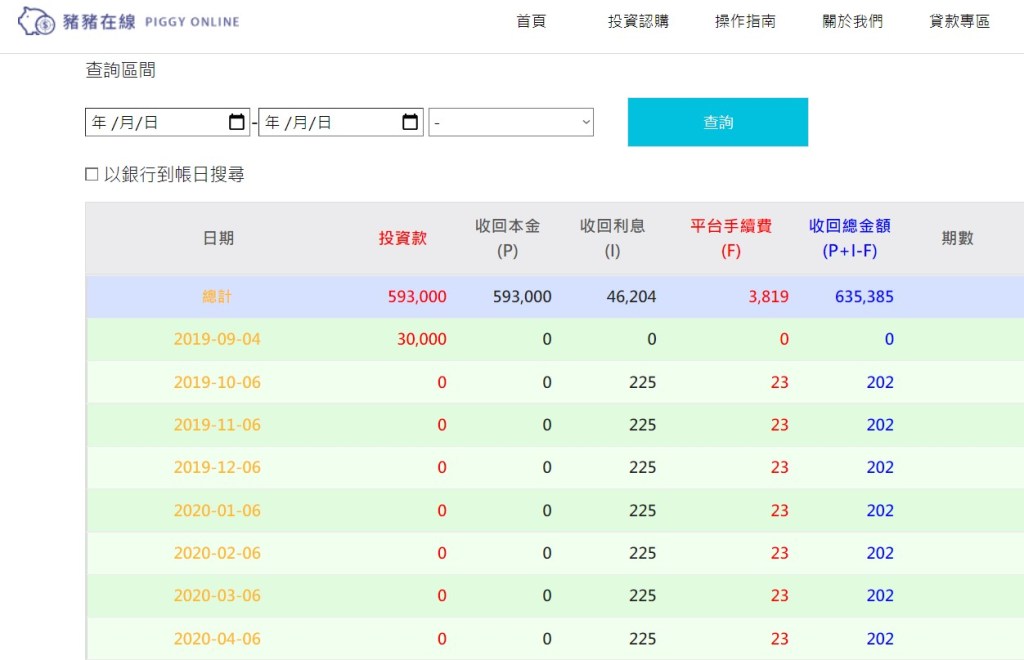
Task: Select the 2020-01-06 date entry
Action: 217,510
